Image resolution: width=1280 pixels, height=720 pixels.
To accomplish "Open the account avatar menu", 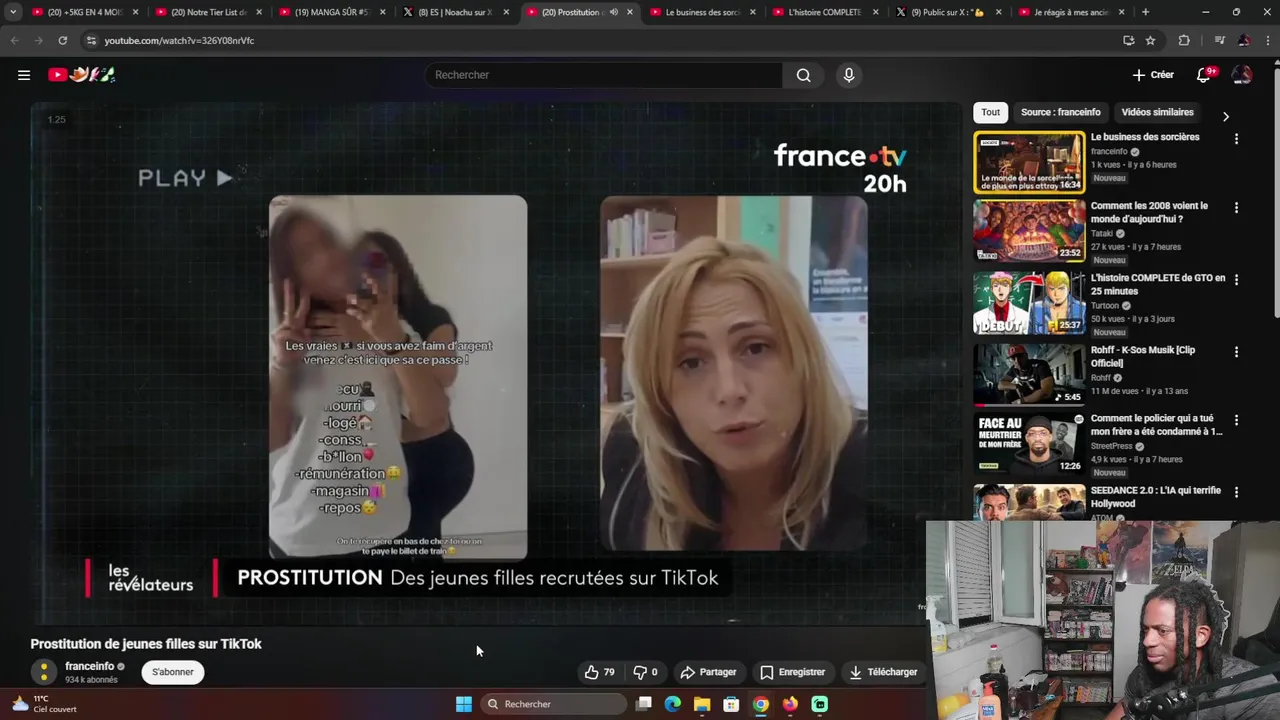I will [1242, 75].
